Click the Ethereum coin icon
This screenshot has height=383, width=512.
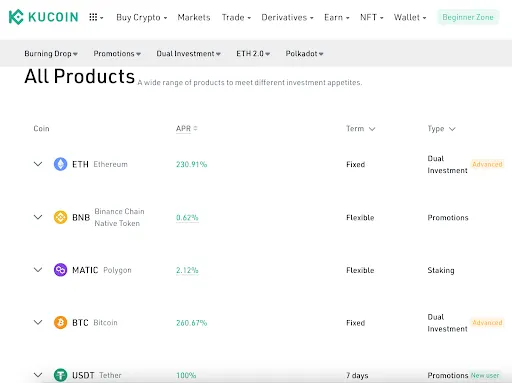[60, 164]
